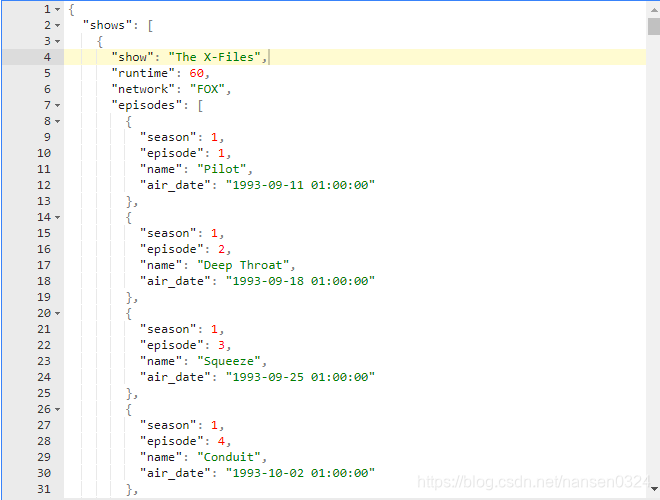Click the air date 1993-09-25 01:00:00
The image size is (660, 500).
point(300,377)
